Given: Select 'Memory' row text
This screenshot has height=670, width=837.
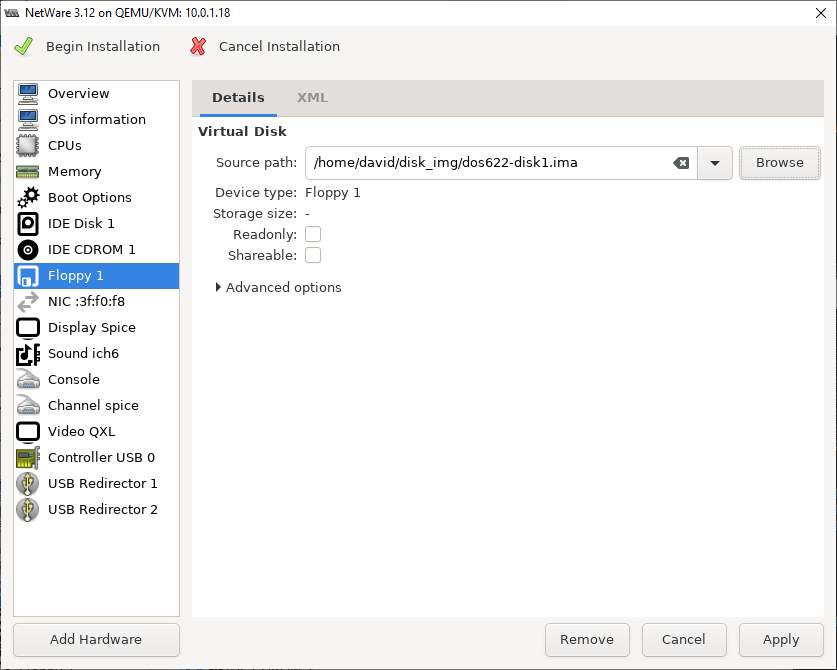Looking at the screenshot, I should pyautogui.click(x=74, y=171).
